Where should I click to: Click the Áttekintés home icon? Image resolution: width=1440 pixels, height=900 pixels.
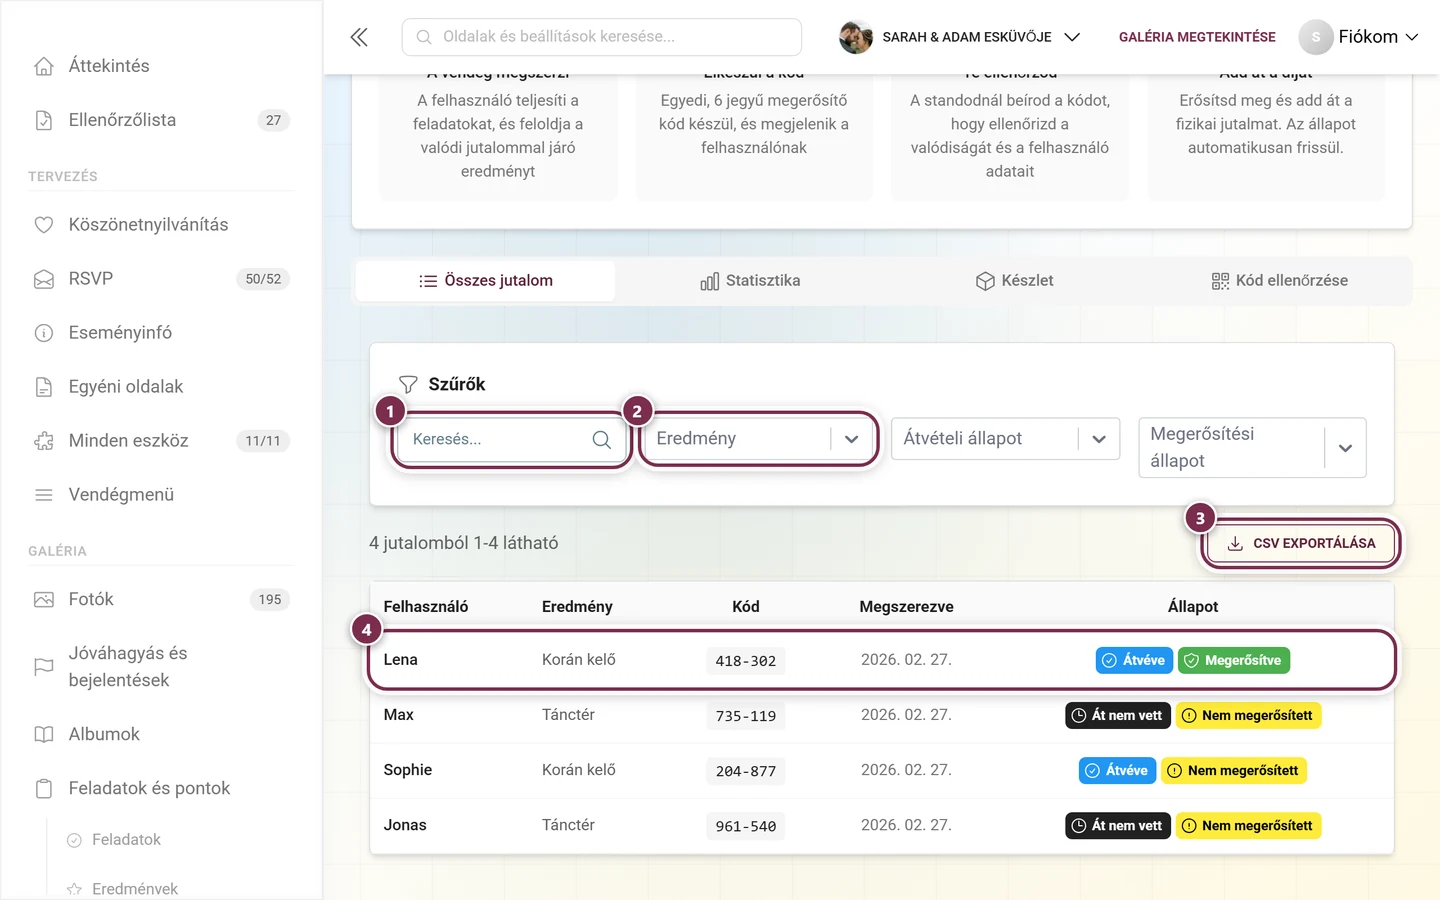[44, 66]
